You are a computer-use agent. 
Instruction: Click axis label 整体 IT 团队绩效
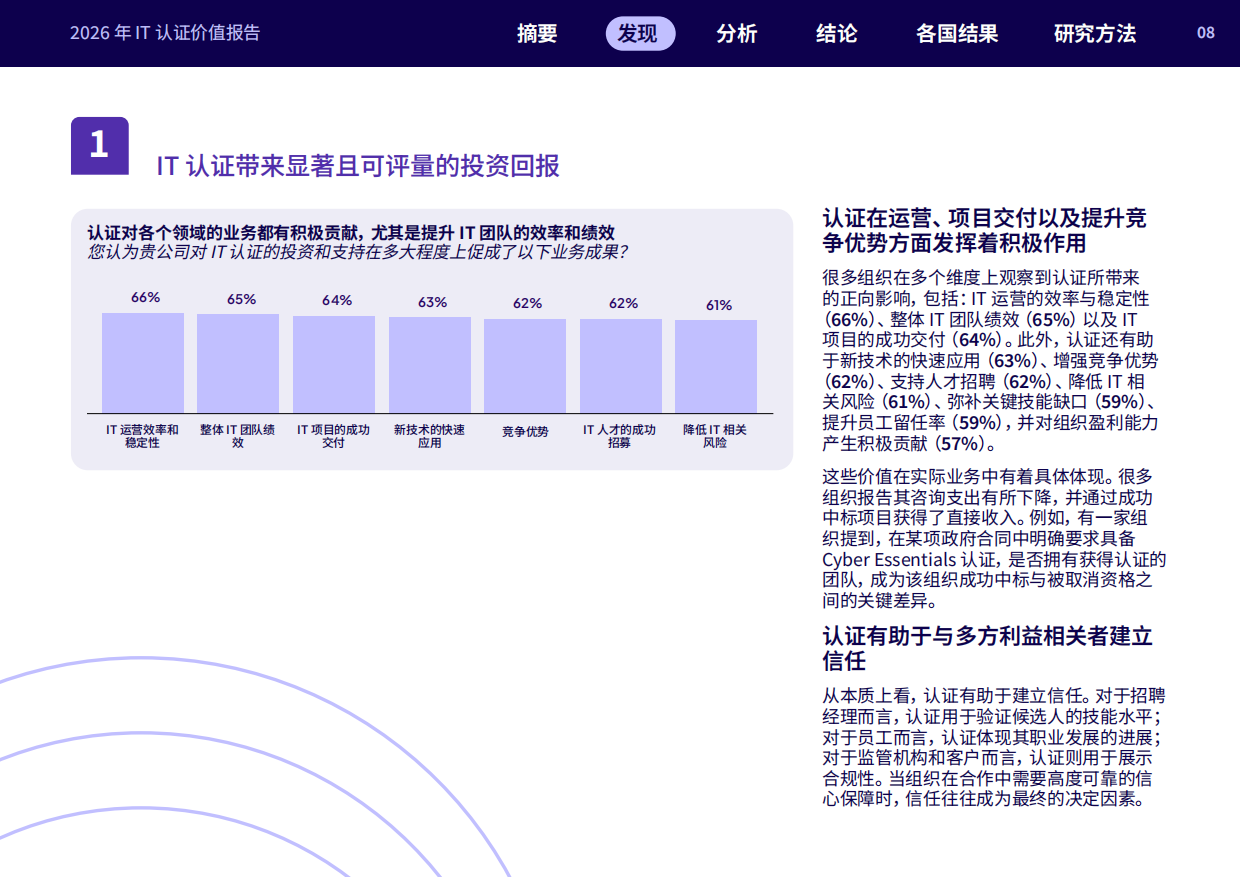click(x=238, y=436)
